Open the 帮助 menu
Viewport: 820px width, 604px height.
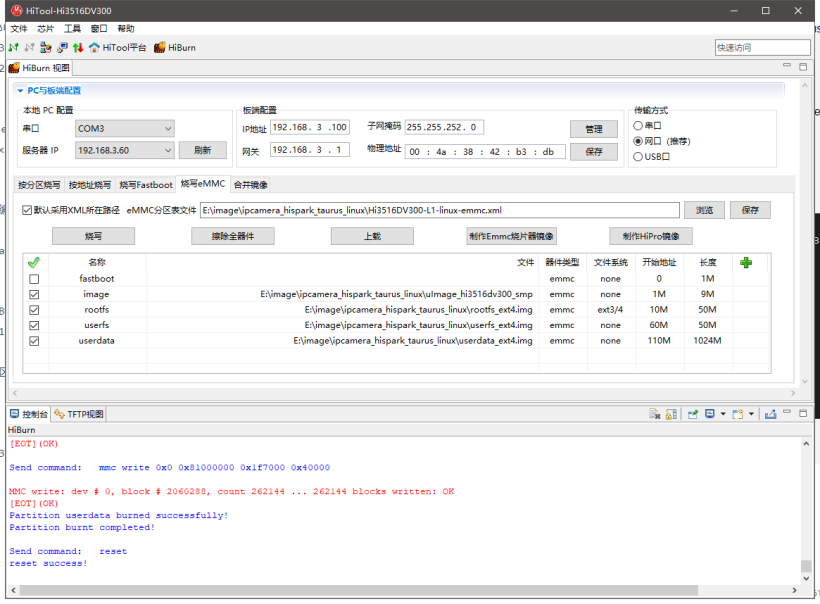(126, 29)
